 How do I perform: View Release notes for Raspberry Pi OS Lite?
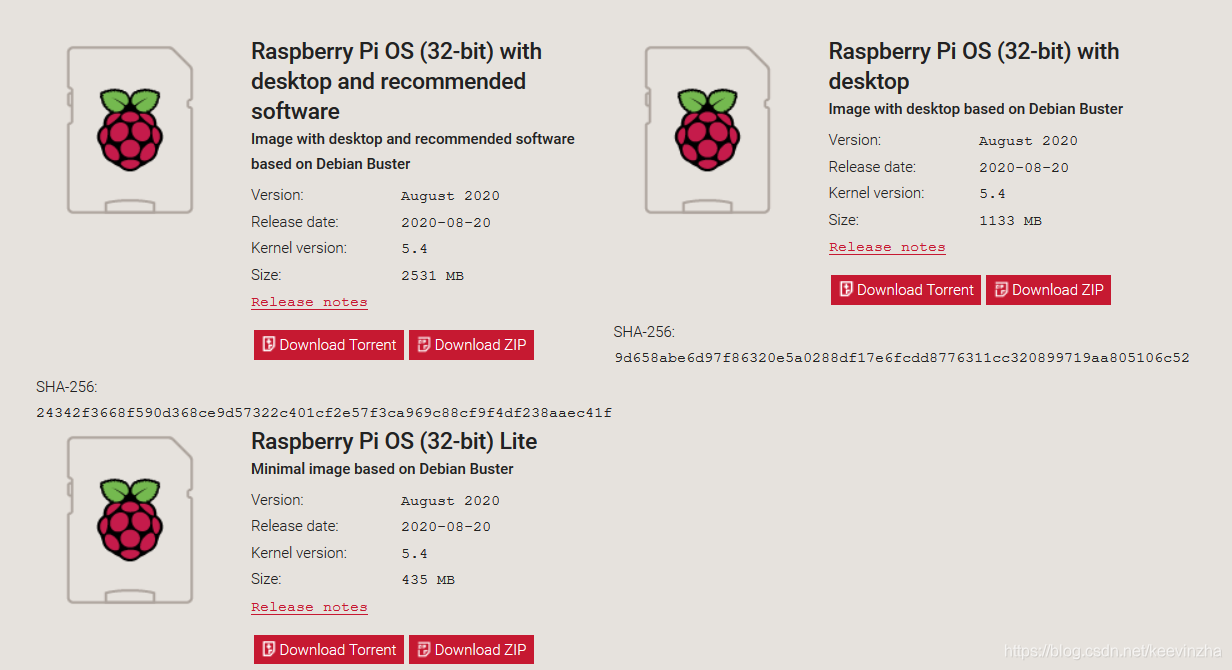[309, 607]
